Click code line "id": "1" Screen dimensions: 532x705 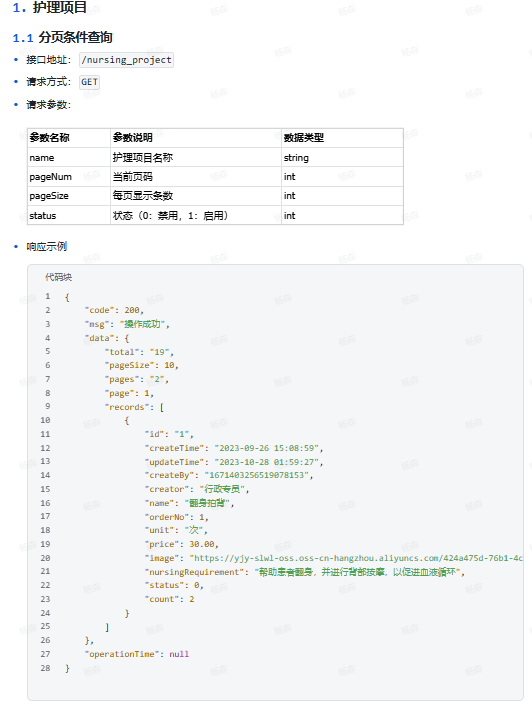click(x=169, y=434)
